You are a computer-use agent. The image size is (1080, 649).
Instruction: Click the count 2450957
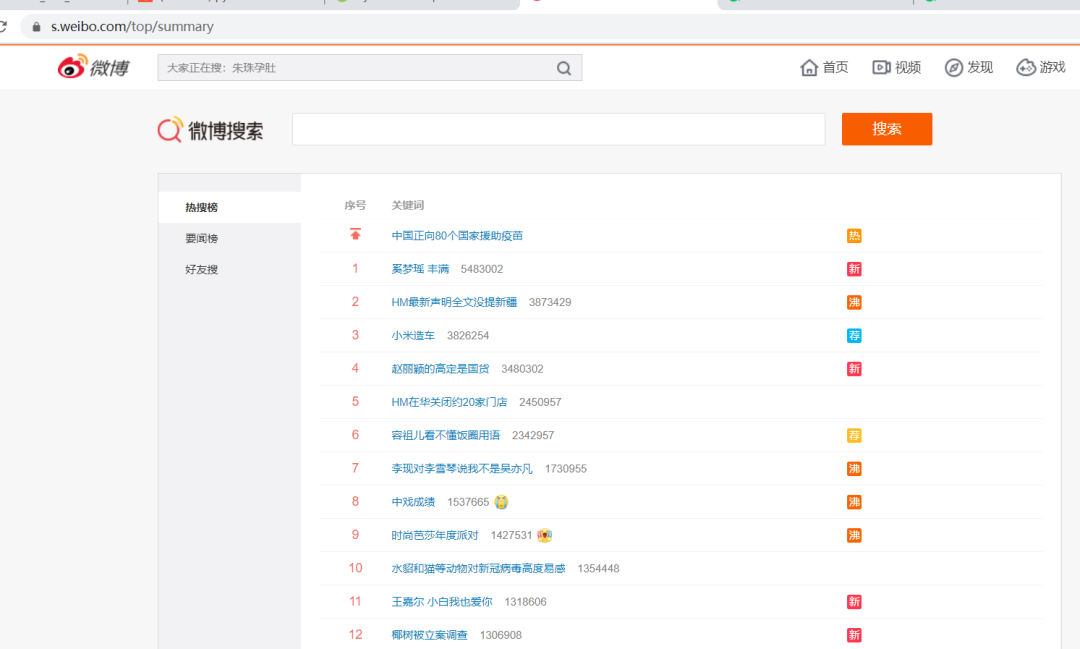(540, 402)
